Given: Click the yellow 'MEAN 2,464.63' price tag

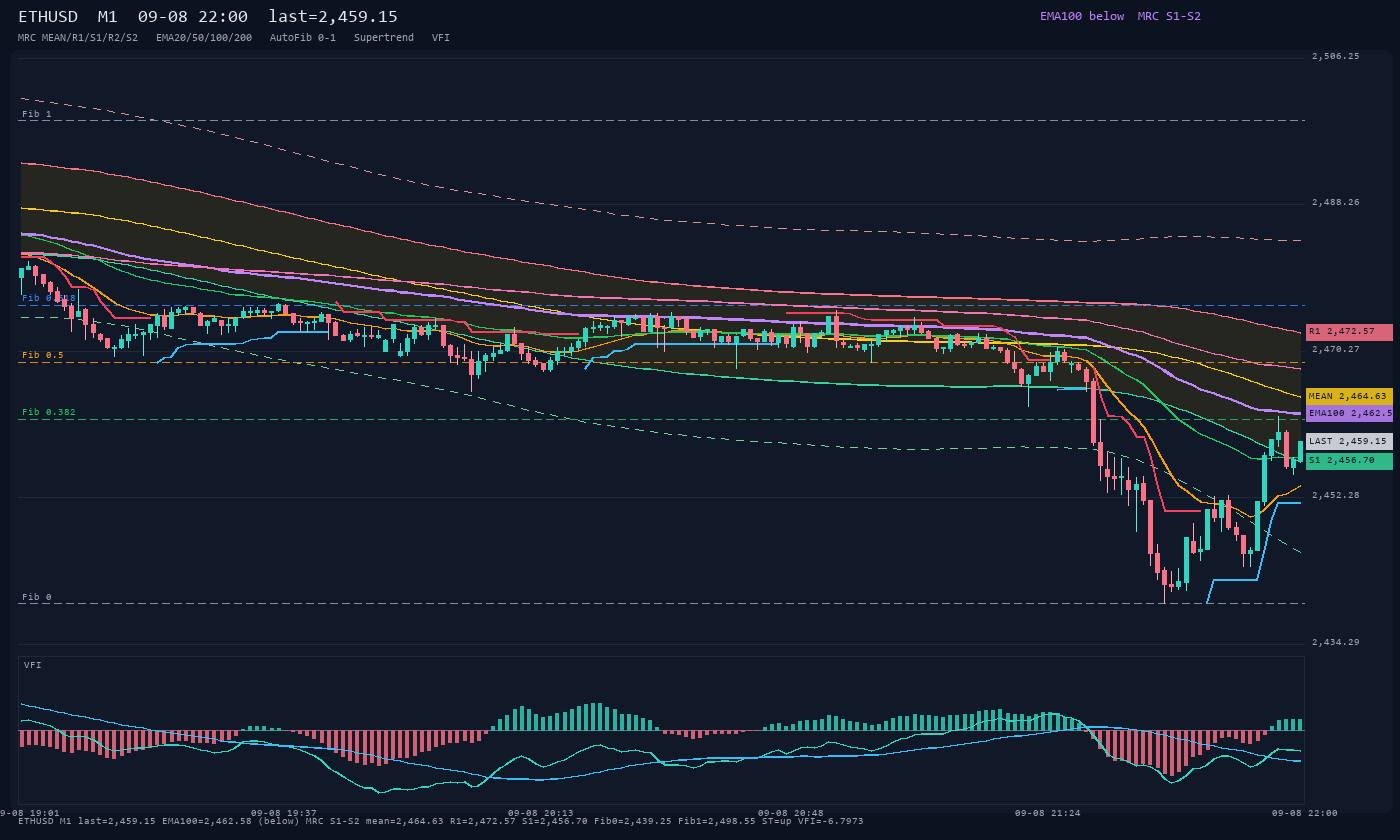Looking at the screenshot, I should pyautogui.click(x=1349, y=396).
